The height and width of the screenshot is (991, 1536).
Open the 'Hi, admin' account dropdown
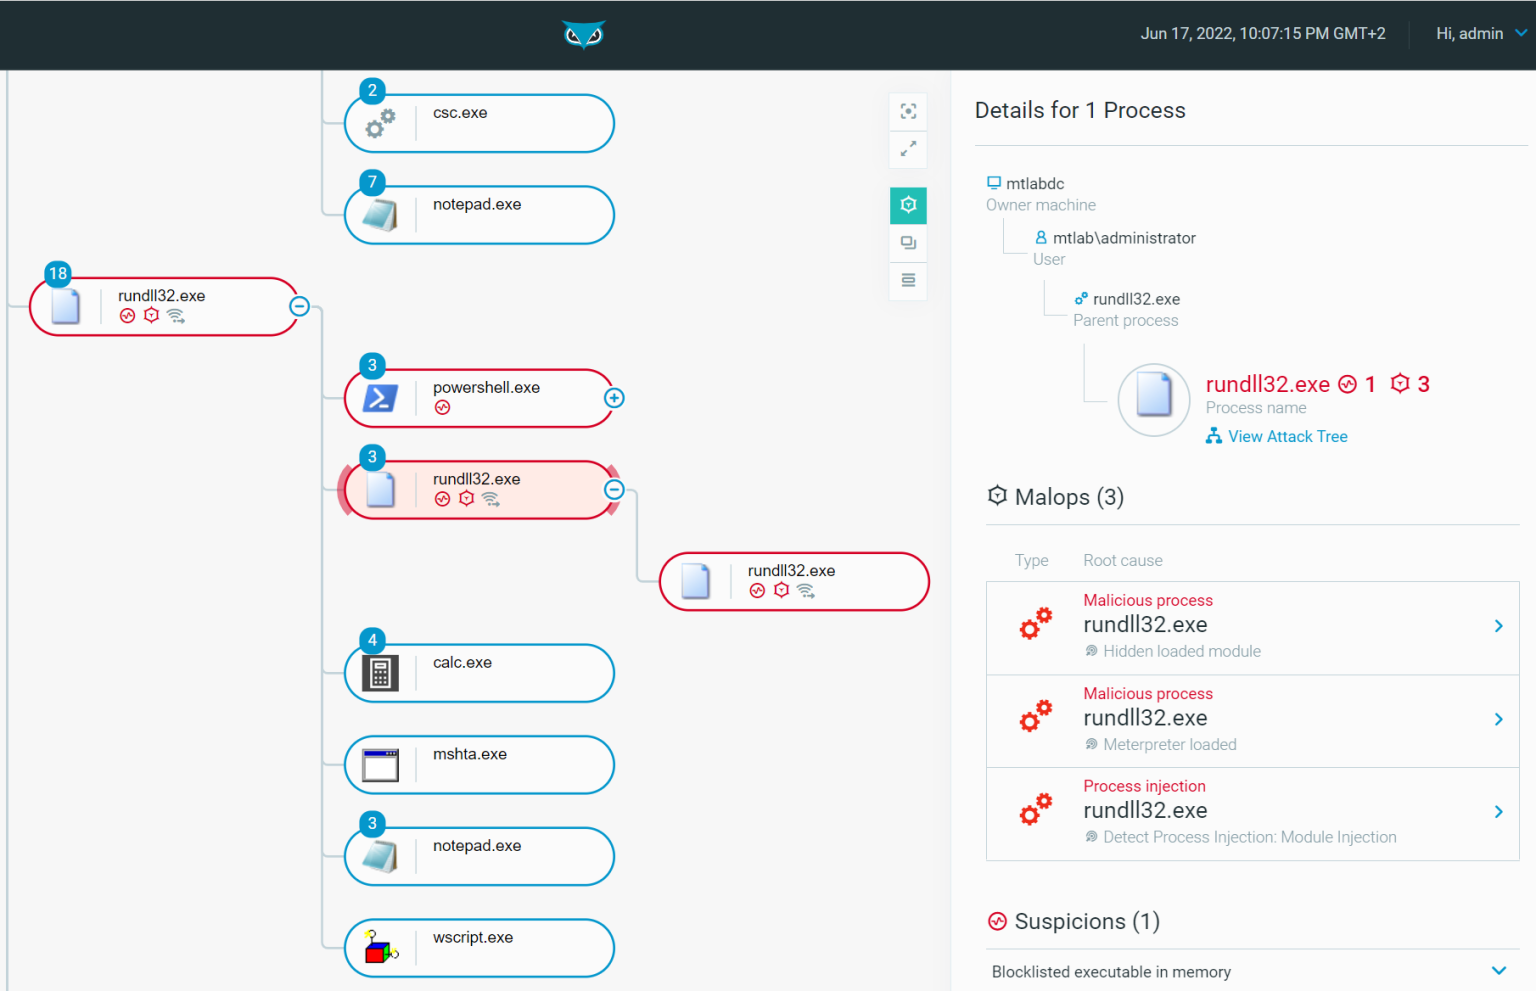click(1479, 33)
